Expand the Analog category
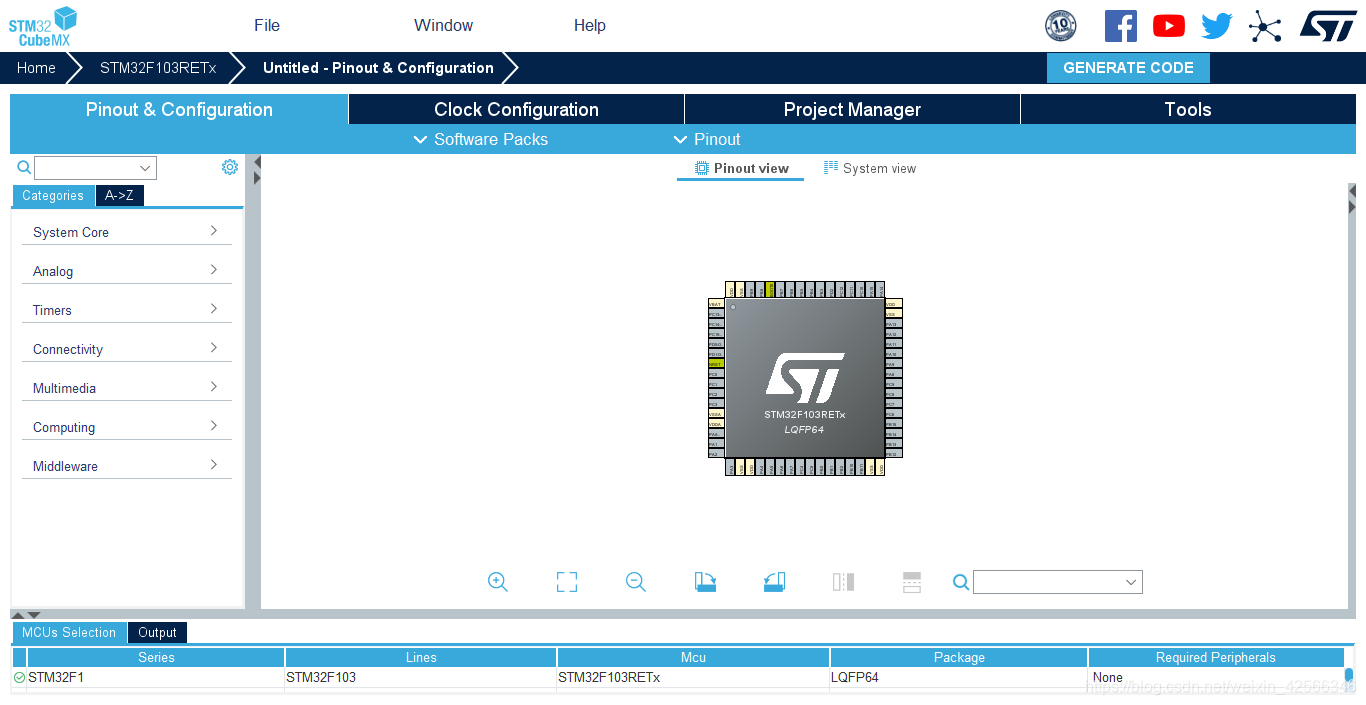 [126, 271]
